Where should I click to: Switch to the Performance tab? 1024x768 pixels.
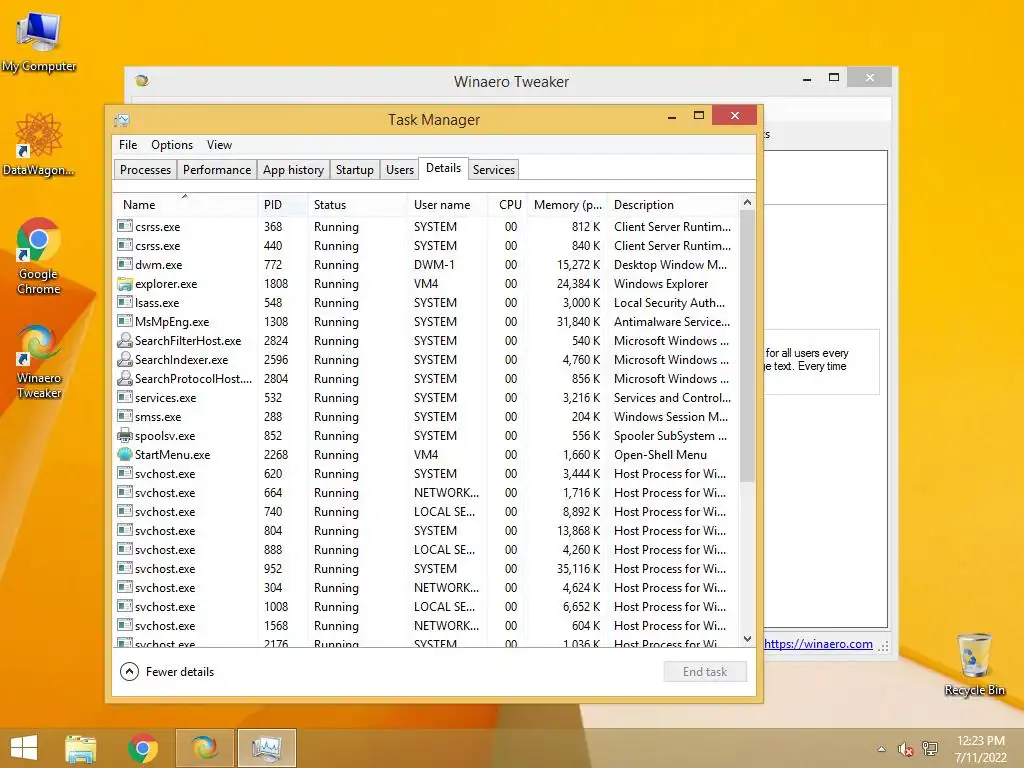pyautogui.click(x=217, y=170)
